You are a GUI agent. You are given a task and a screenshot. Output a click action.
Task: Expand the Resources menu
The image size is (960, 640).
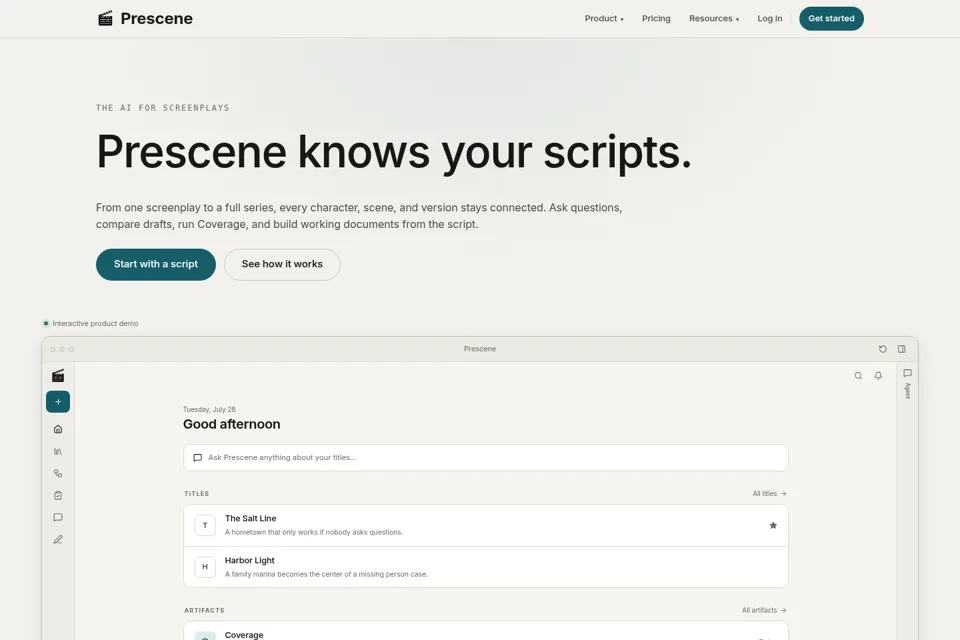point(714,18)
